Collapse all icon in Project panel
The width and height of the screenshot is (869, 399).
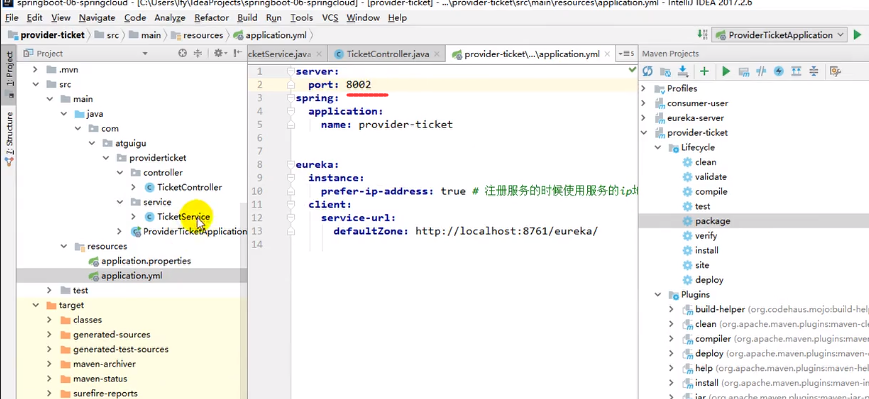click(x=198, y=53)
